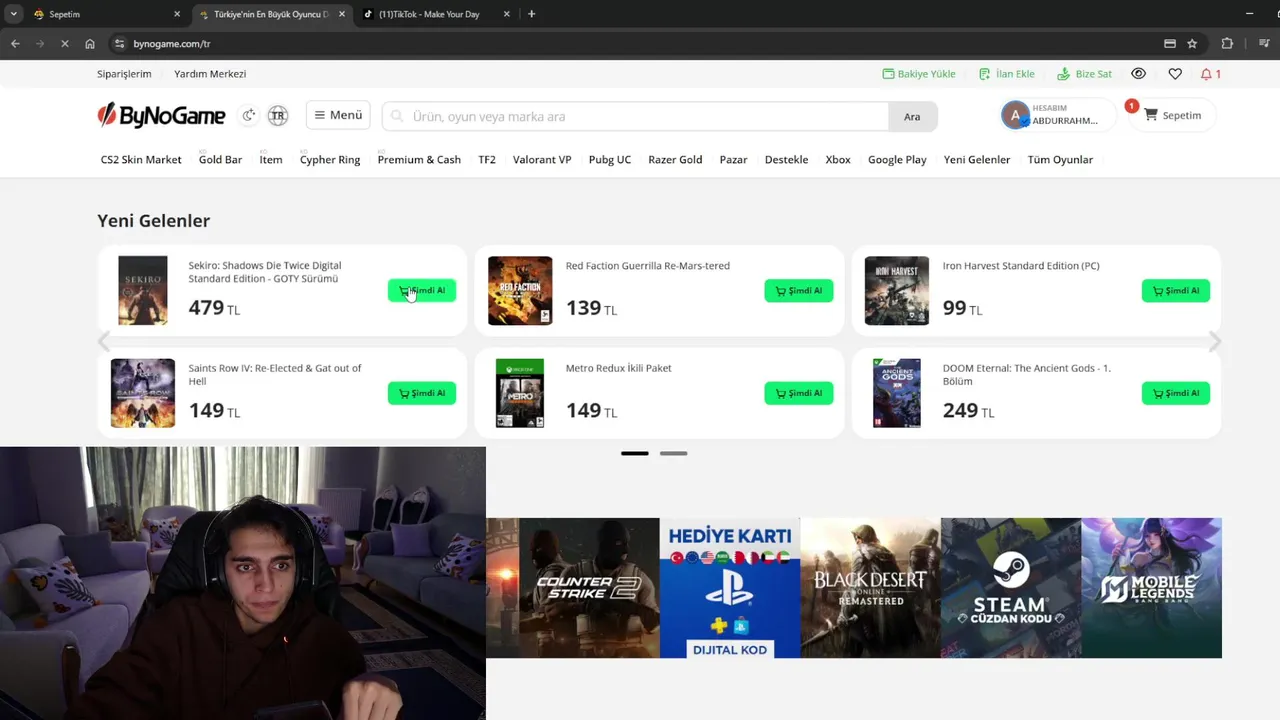Image resolution: width=1280 pixels, height=720 pixels.
Task: Click the eye icon in top bar
Action: (x=1138, y=74)
